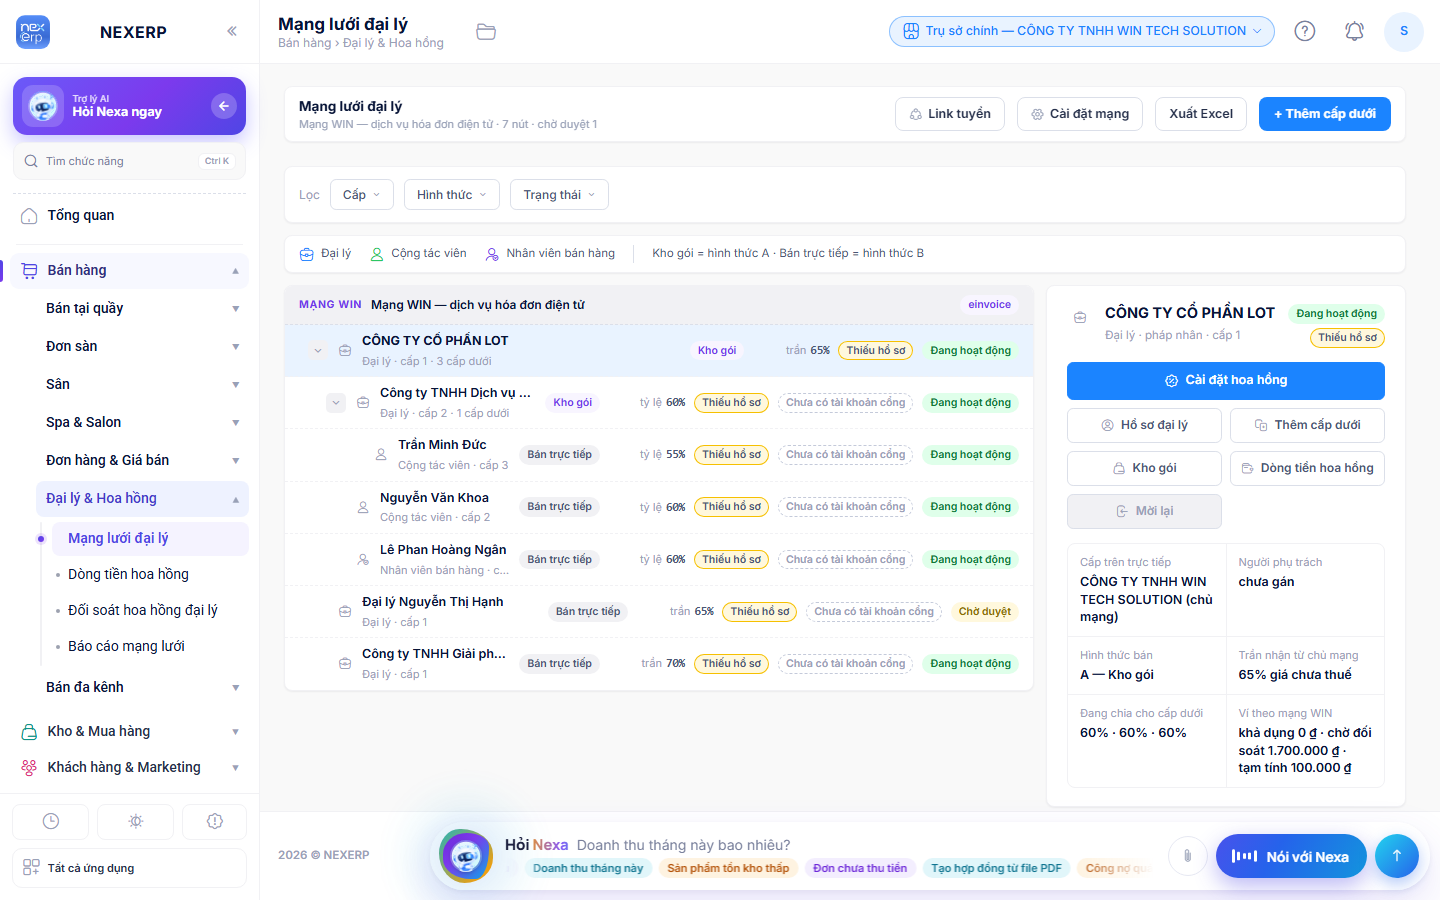Viewport: 1440px width, 900px height.
Task: Open Đối soát hoa hồng đại lý menu item
Action: click(x=150, y=611)
